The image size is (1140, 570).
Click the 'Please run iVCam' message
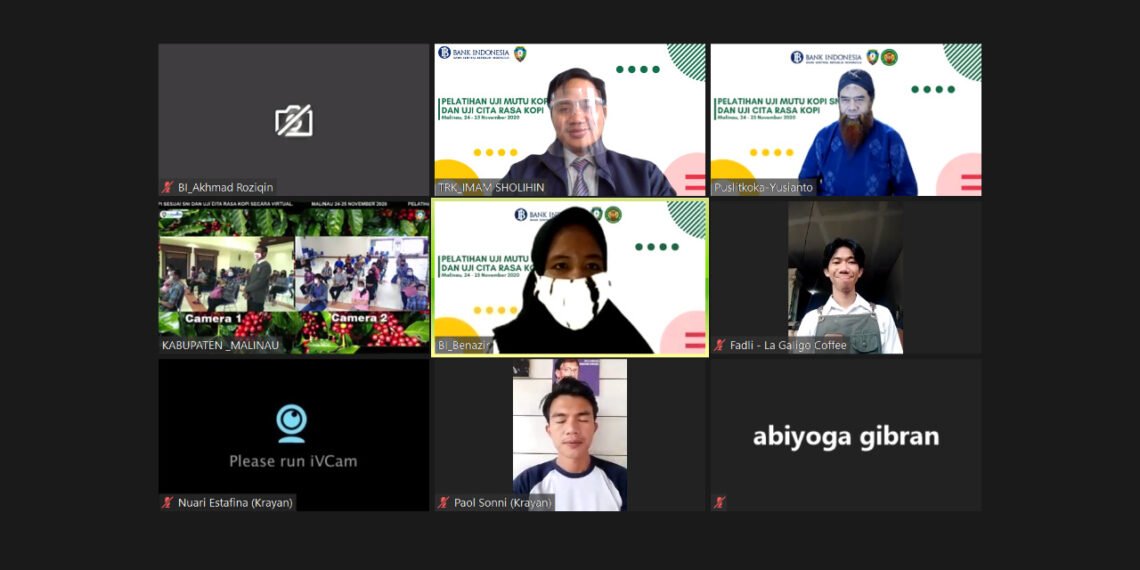[x=293, y=461]
